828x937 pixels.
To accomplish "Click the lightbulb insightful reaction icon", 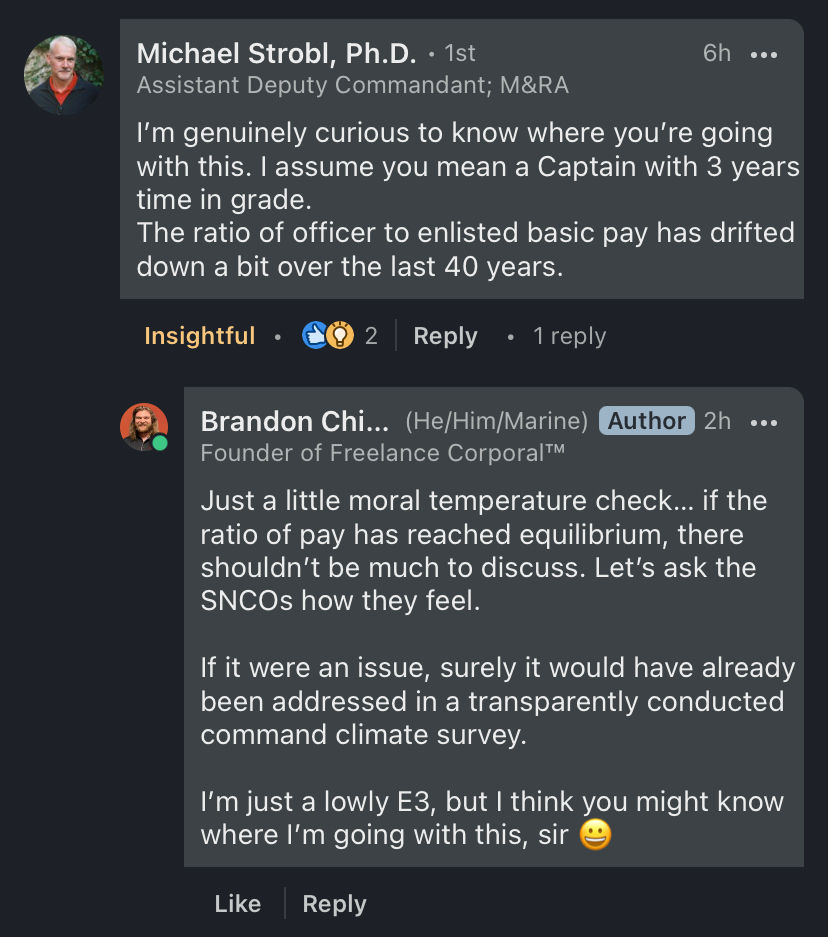I will click(340, 336).
